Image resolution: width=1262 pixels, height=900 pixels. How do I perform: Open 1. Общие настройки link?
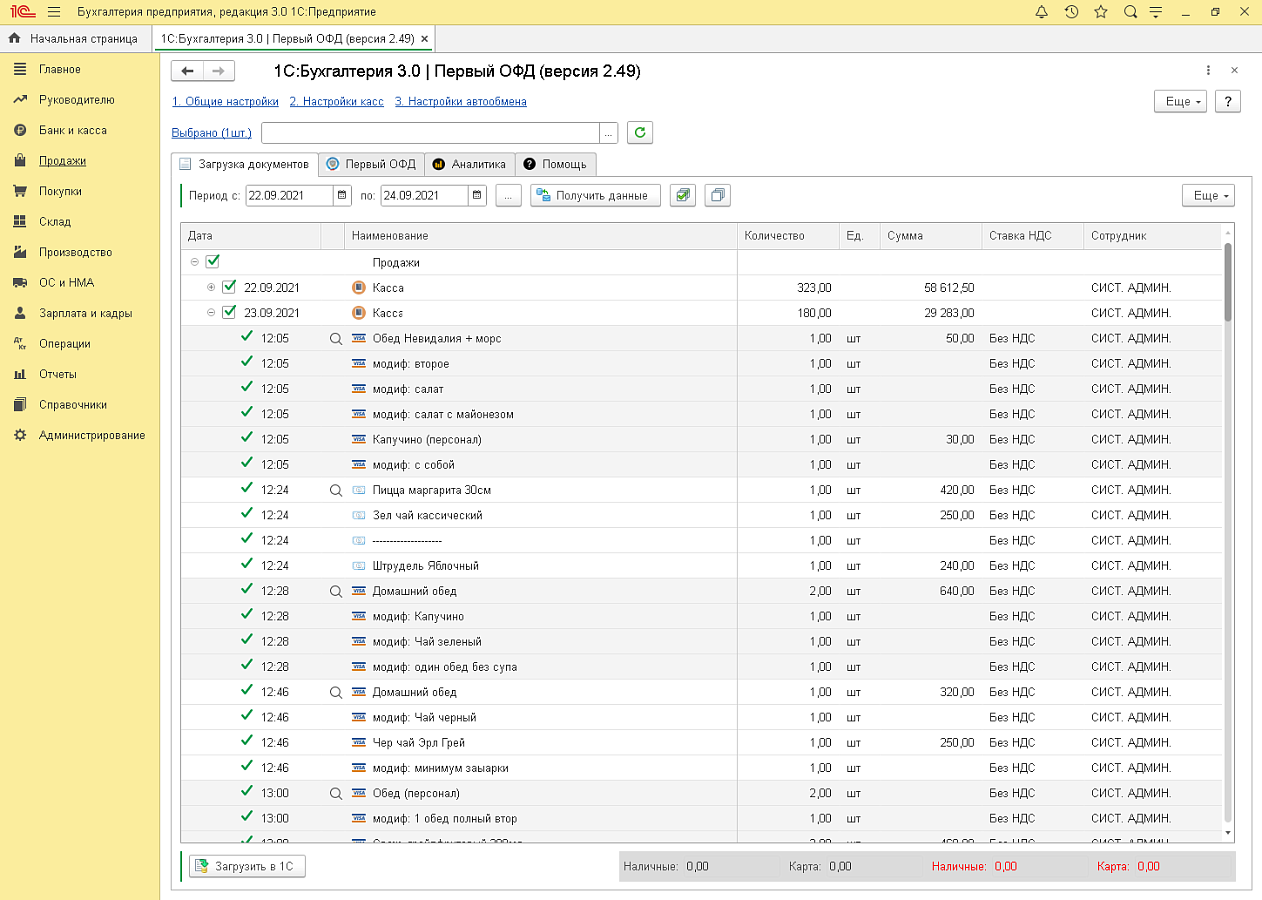click(x=225, y=101)
